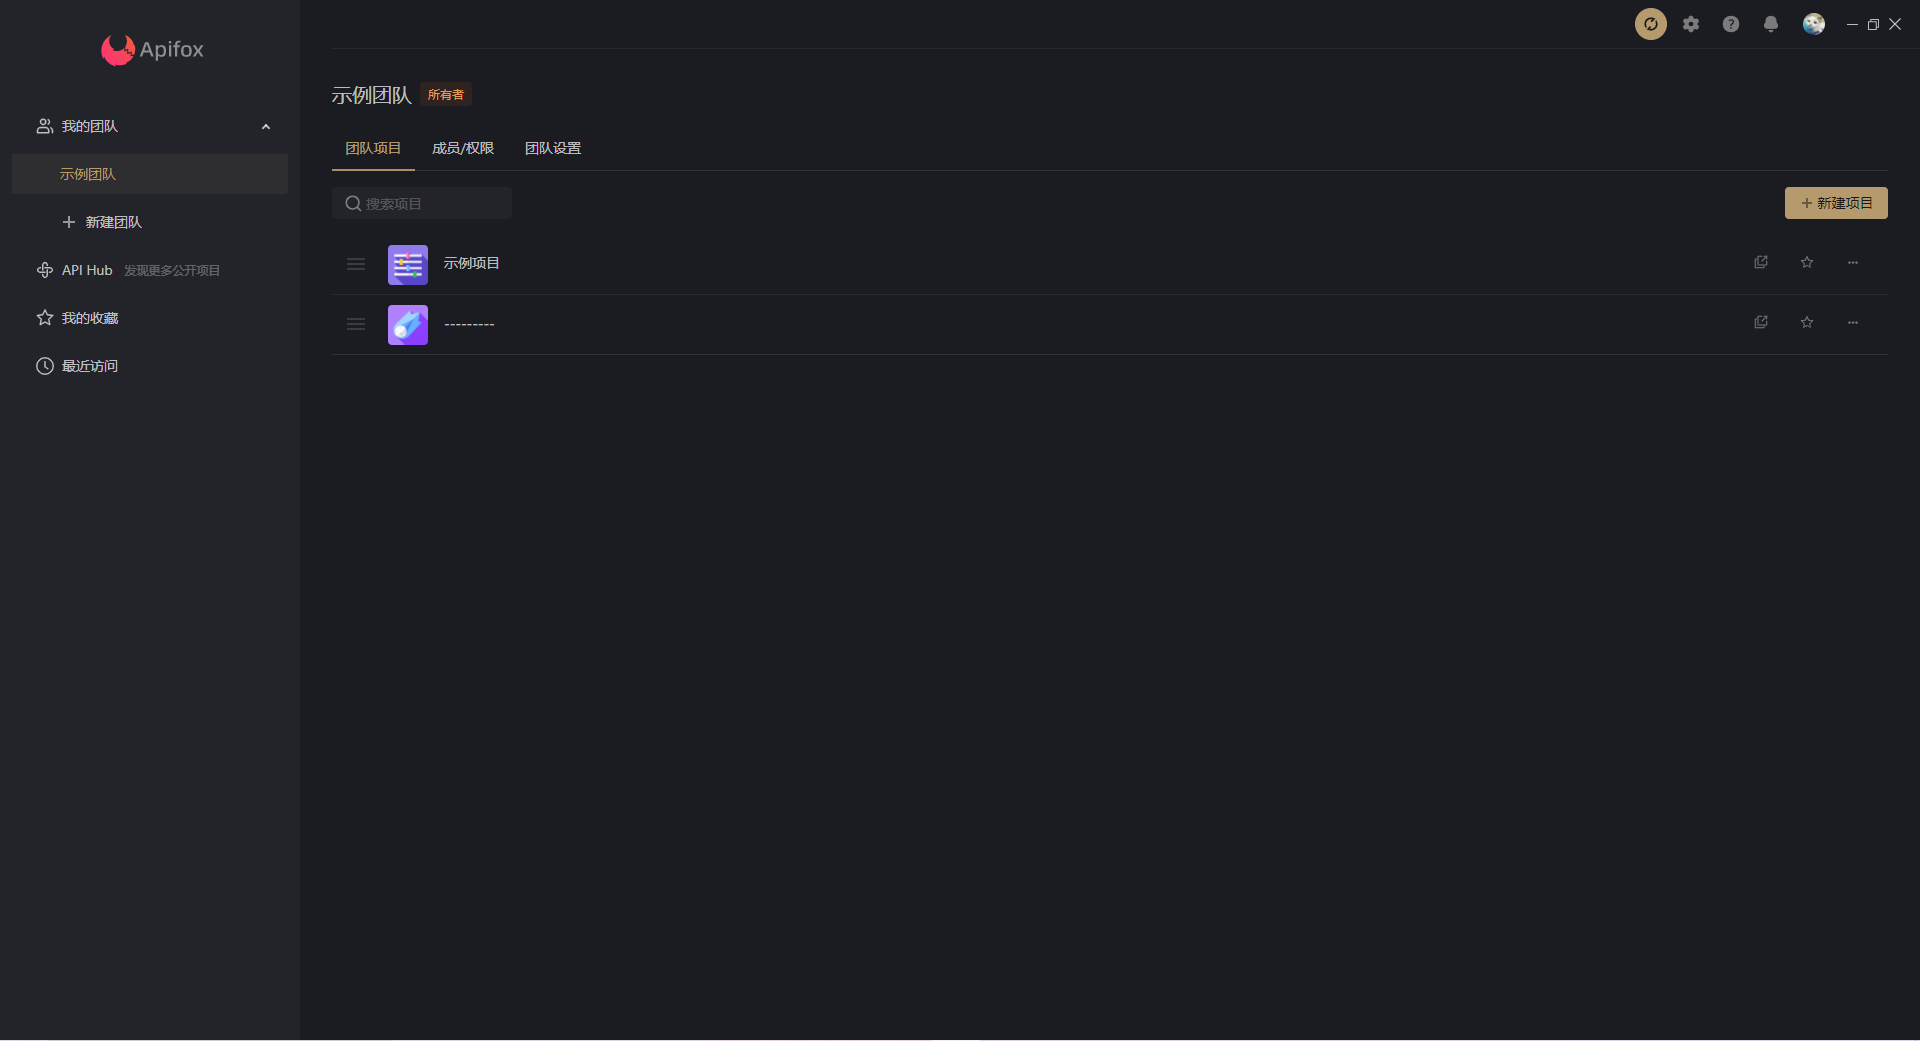Click the 新建项目 button

coord(1836,203)
